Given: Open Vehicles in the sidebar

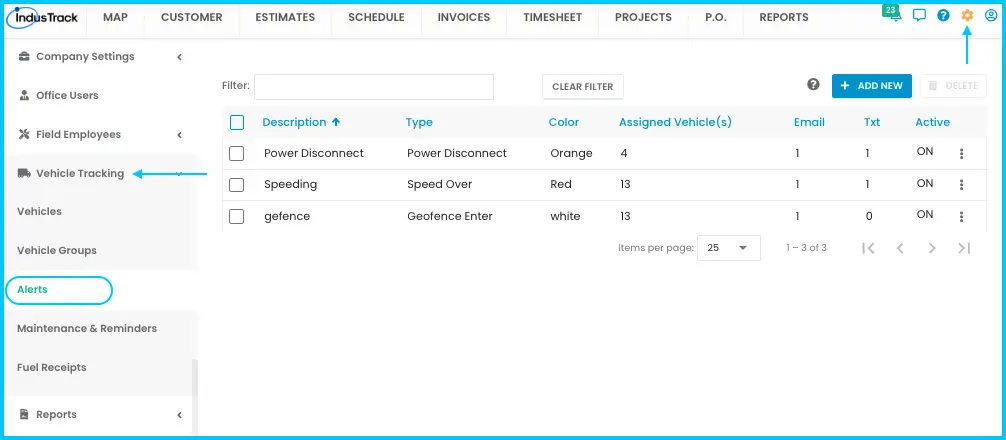Looking at the screenshot, I should pos(40,212).
